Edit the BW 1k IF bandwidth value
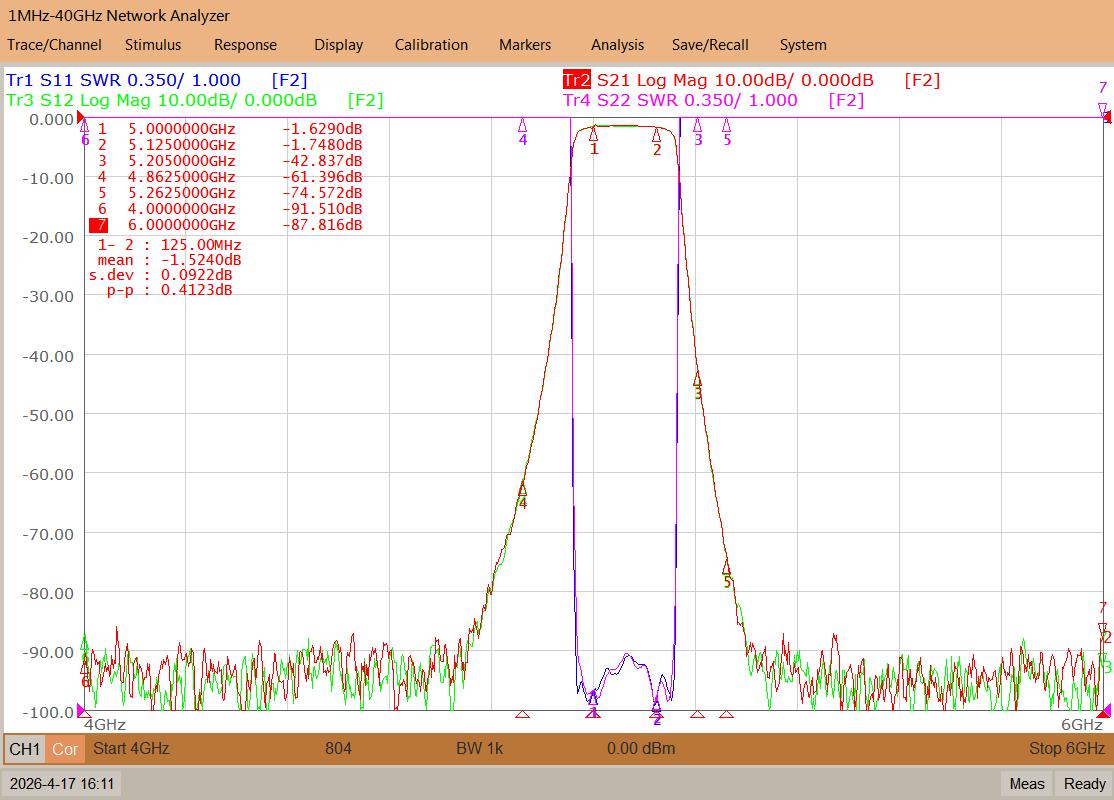 [480, 748]
